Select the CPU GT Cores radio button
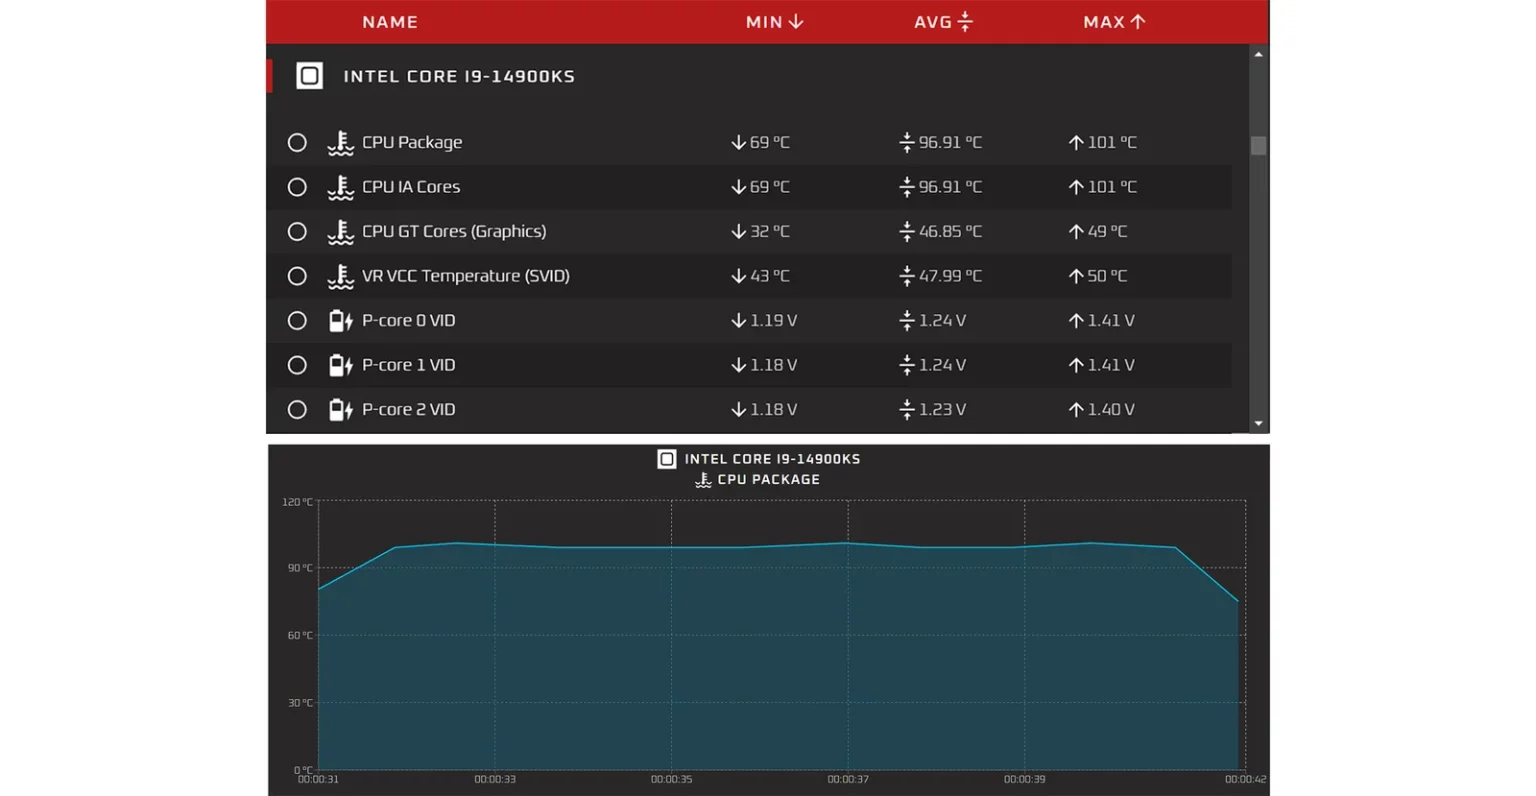1536x796 pixels. (x=297, y=232)
